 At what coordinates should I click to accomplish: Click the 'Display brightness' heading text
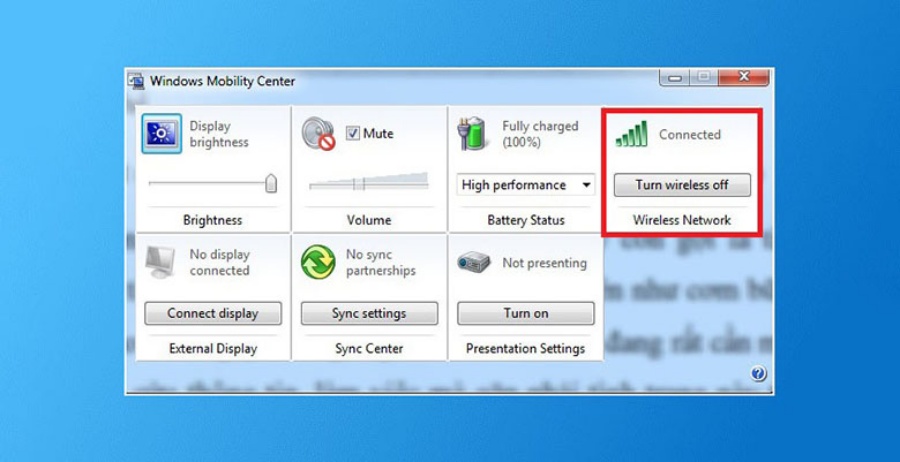[x=219, y=134]
